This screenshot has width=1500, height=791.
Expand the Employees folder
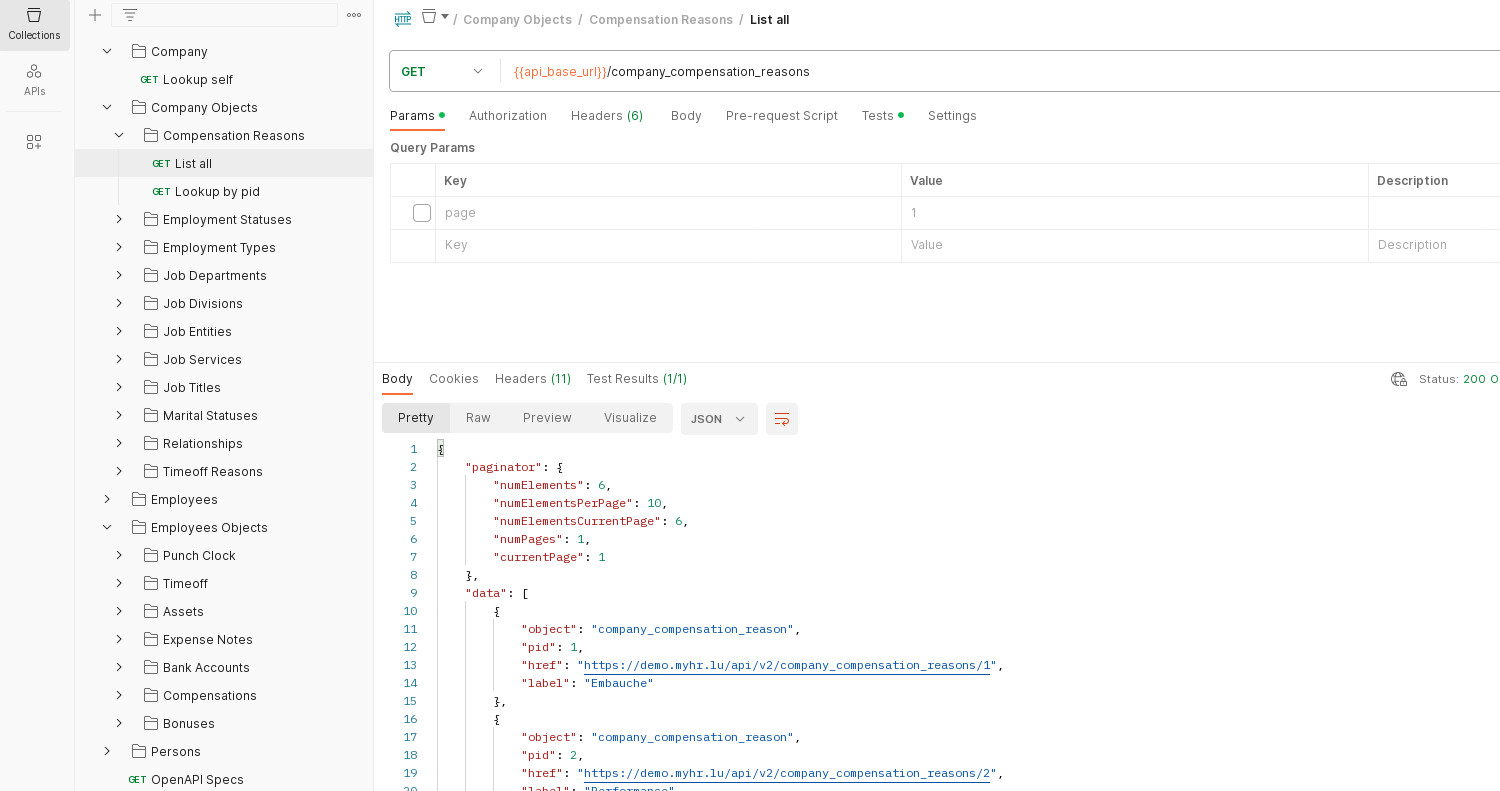pyautogui.click(x=107, y=499)
